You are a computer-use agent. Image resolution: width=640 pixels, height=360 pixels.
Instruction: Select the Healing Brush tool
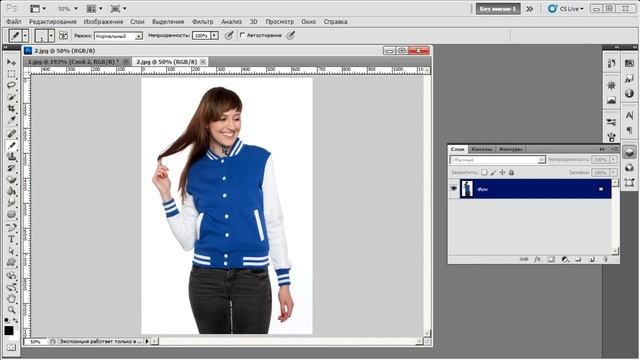click(x=11, y=133)
